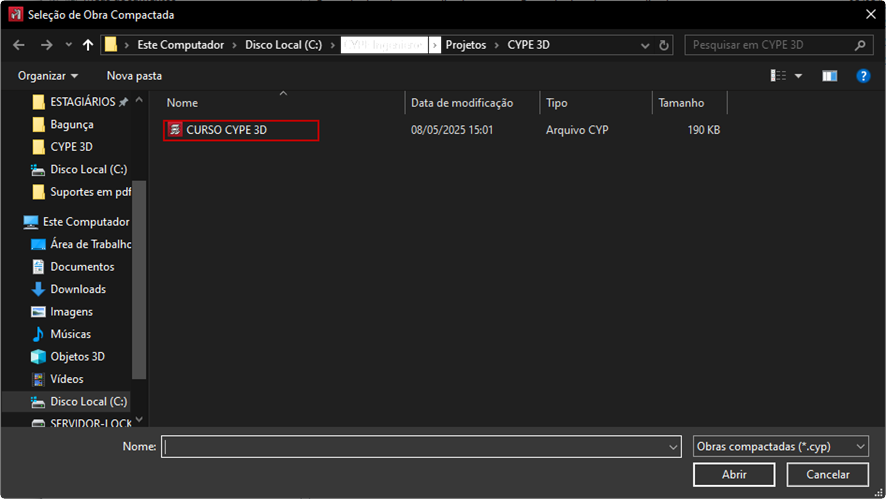The height and width of the screenshot is (499, 886).
Task: Click the Cancelar button
Action: coord(828,475)
